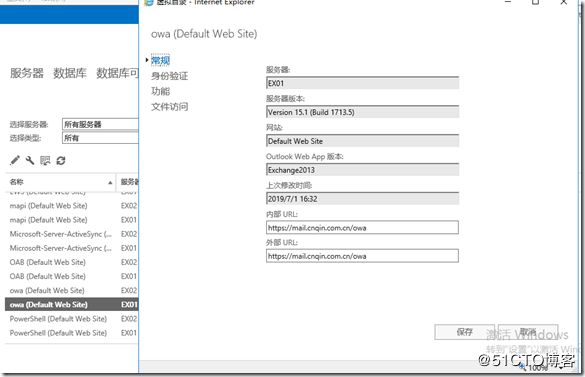Select PowerShell (Default Web Site) EX01 row
The width and height of the screenshot is (585, 377).
pos(72,333)
